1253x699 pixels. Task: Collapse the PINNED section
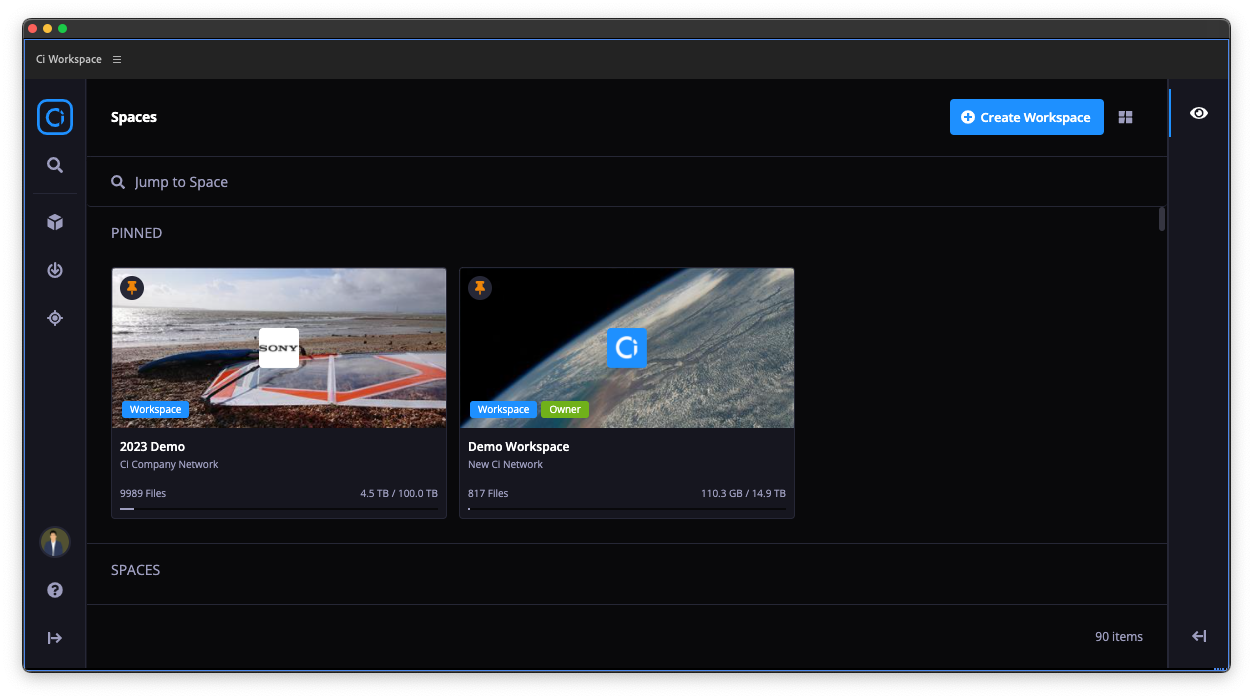click(136, 232)
